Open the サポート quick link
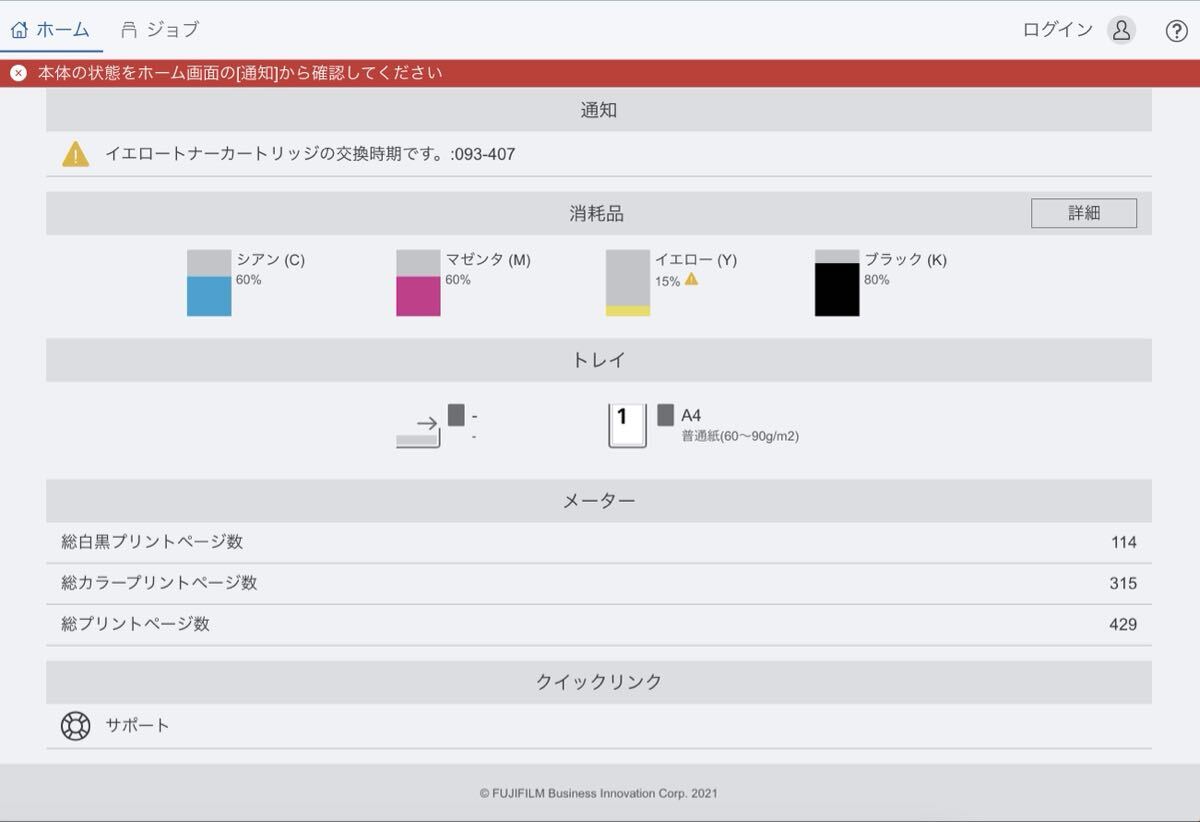This screenshot has height=822, width=1200. click(x=138, y=726)
